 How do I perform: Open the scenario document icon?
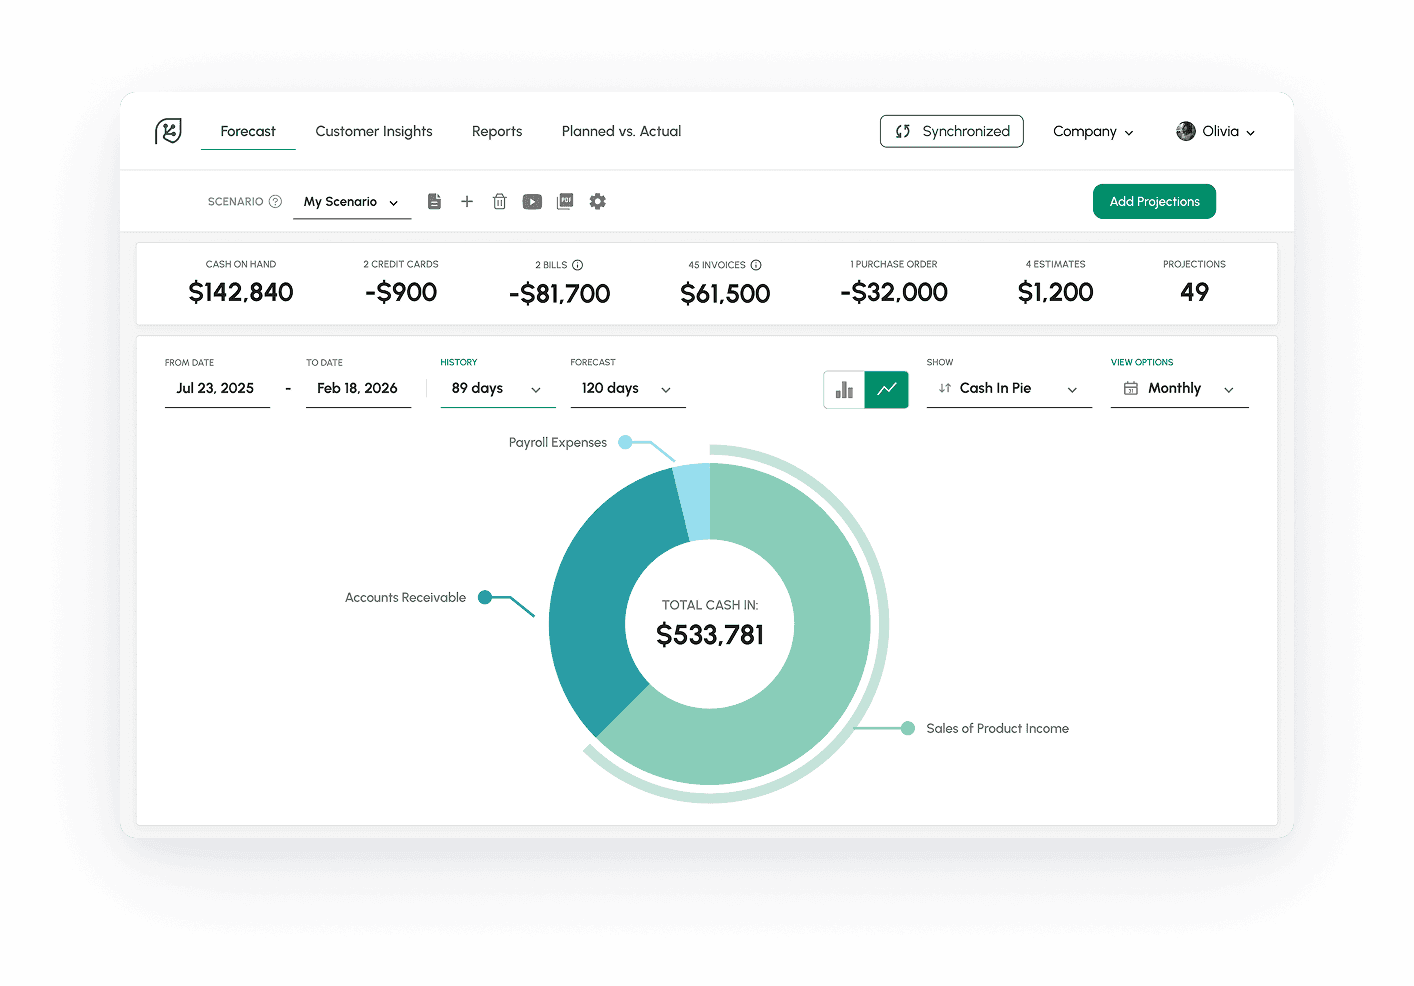pos(434,202)
